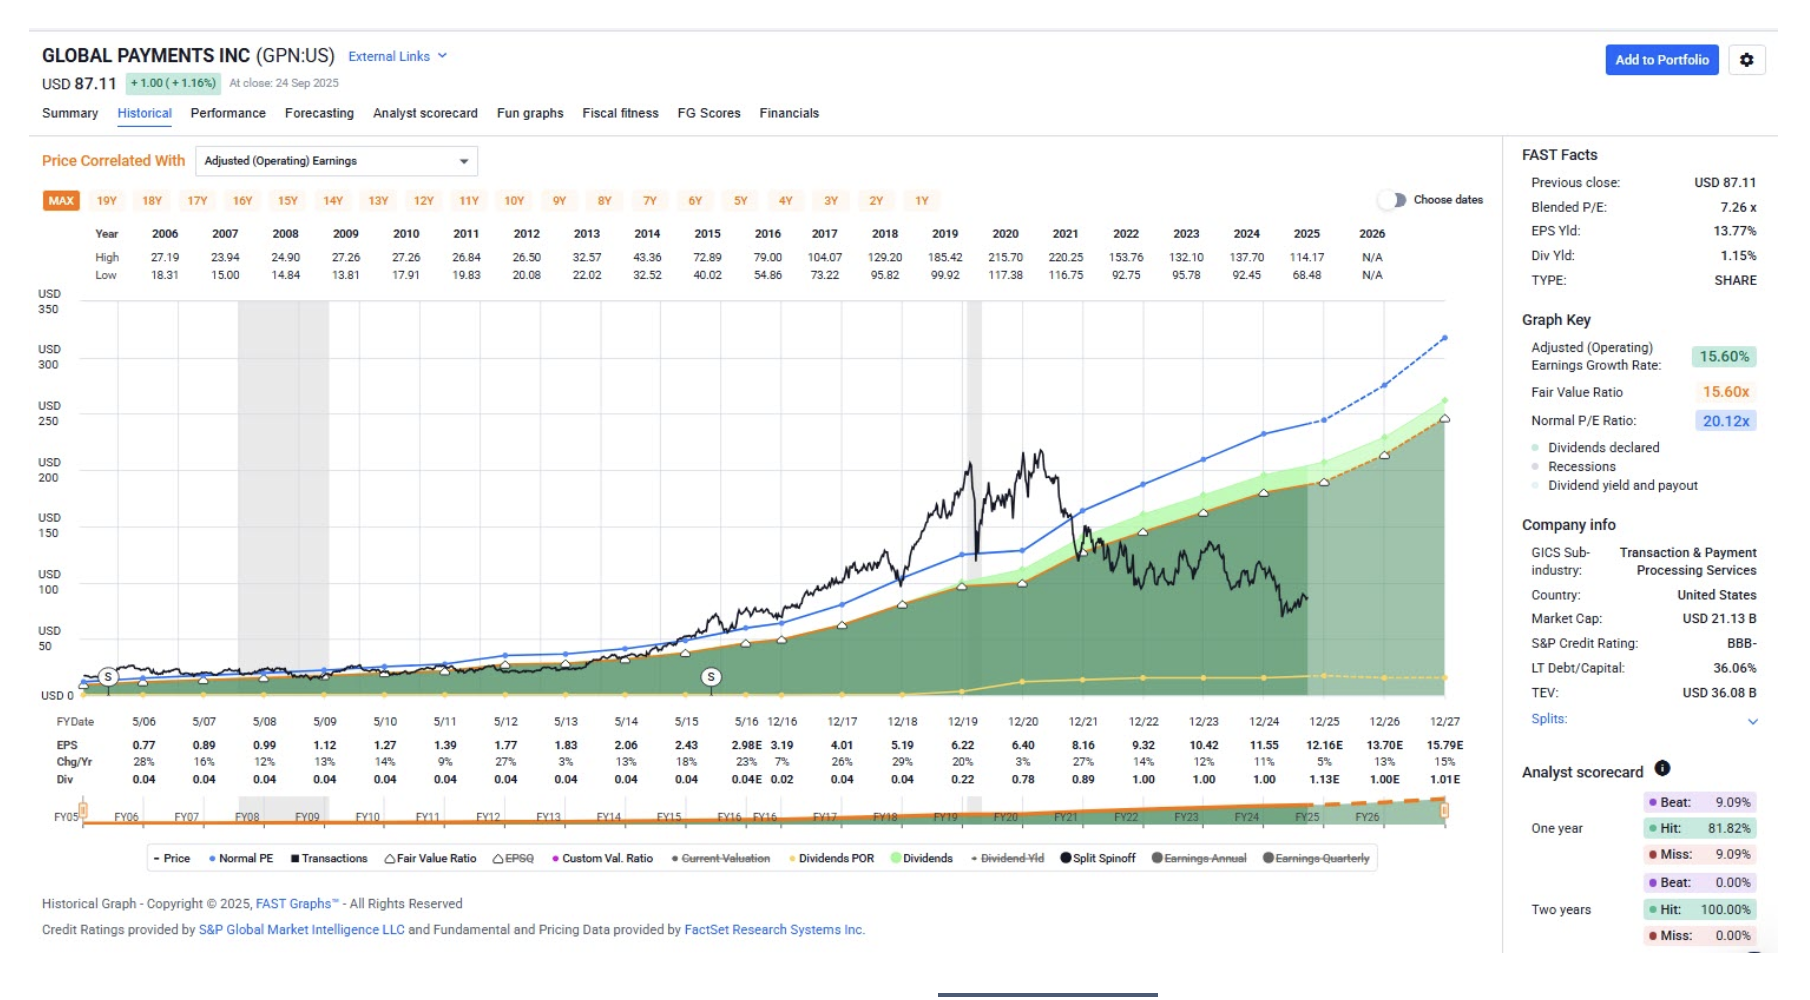Open FactSet Research Systems Inc. link
Image resolution: width=1810 pixels, height=1000 pixels.
pos(774,930)
